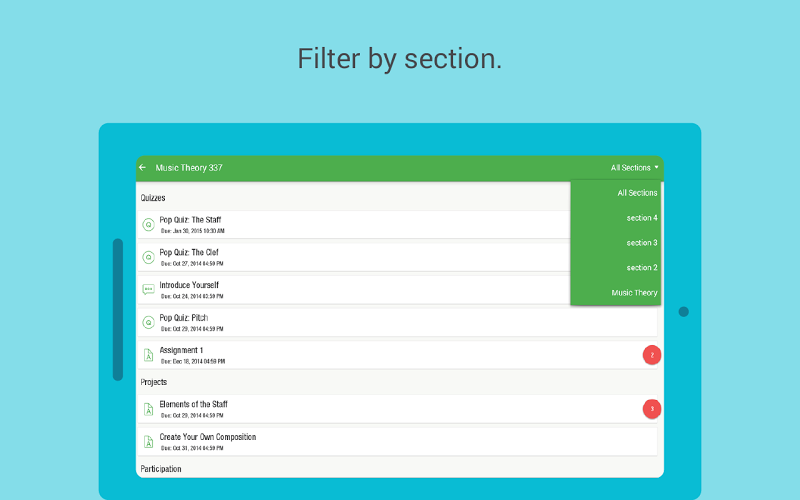800x500 pixels.
Task: Click the dropdown arrow next to All Sections
Action: (657, 168)
